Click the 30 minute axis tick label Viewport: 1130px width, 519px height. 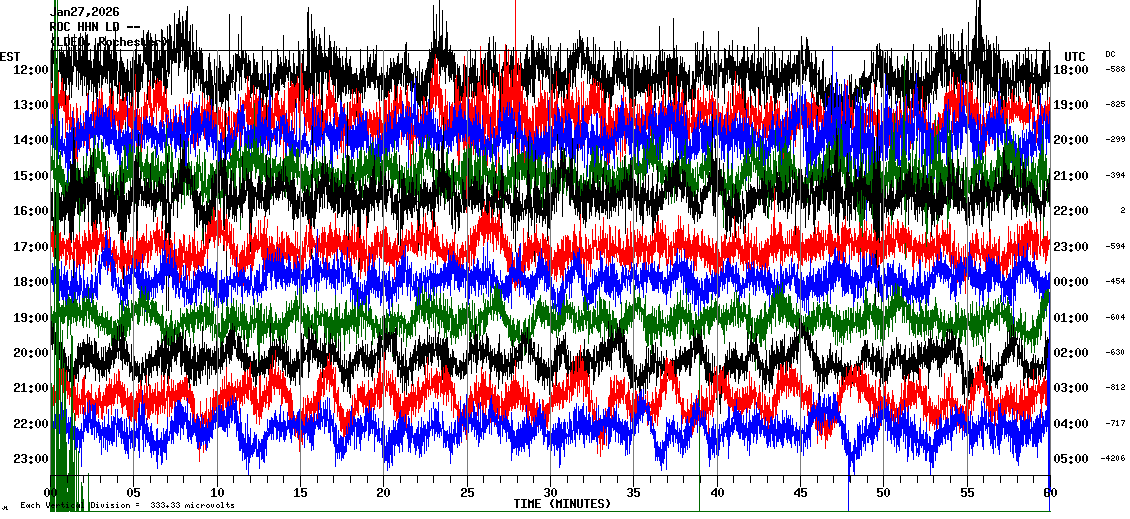click(550, 493)
